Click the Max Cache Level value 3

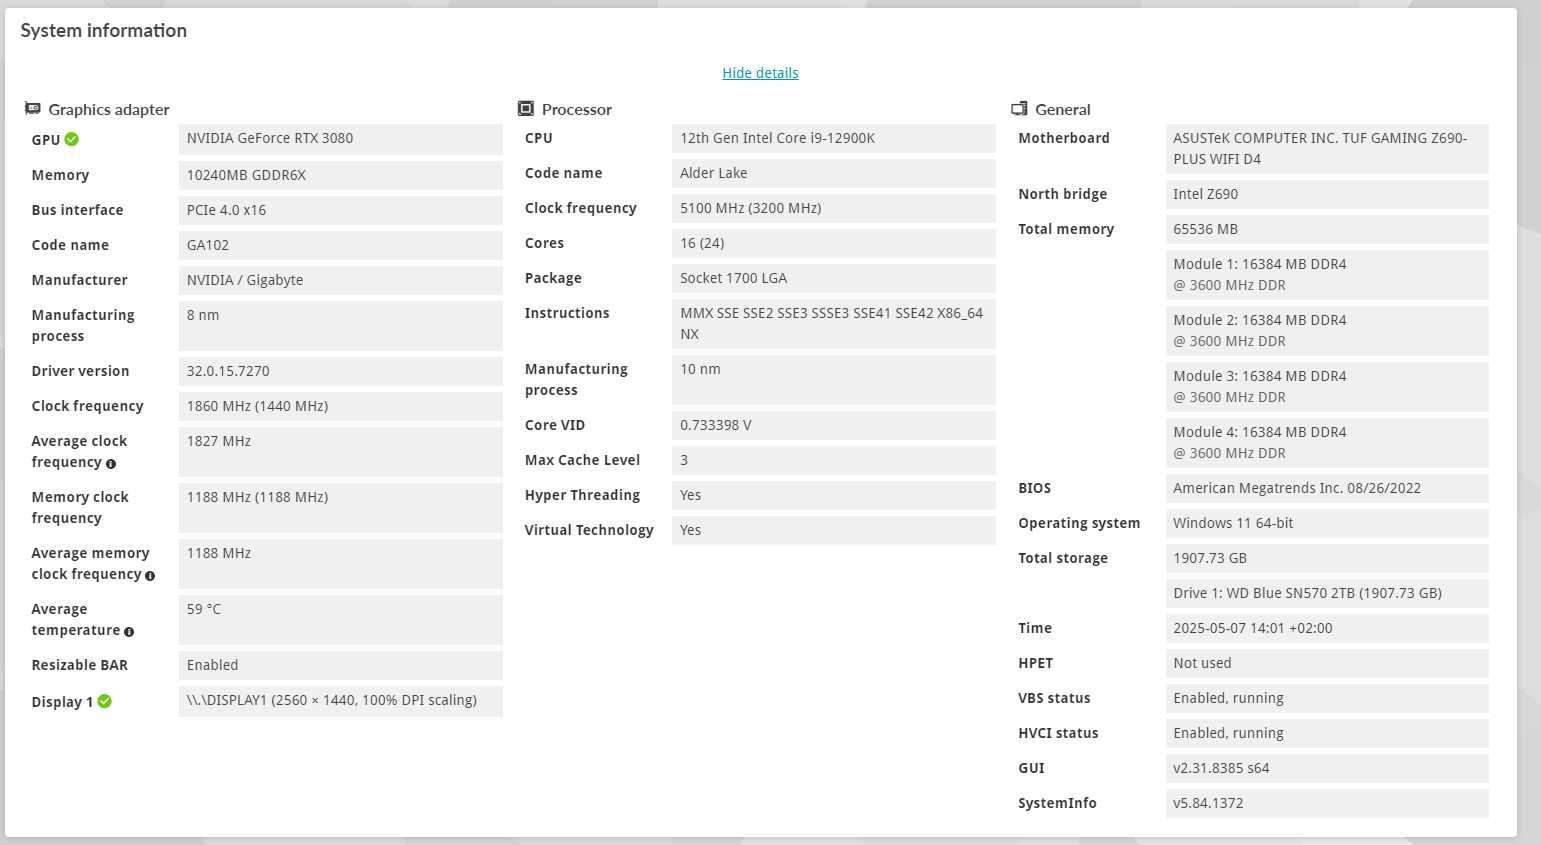(833, 460)
